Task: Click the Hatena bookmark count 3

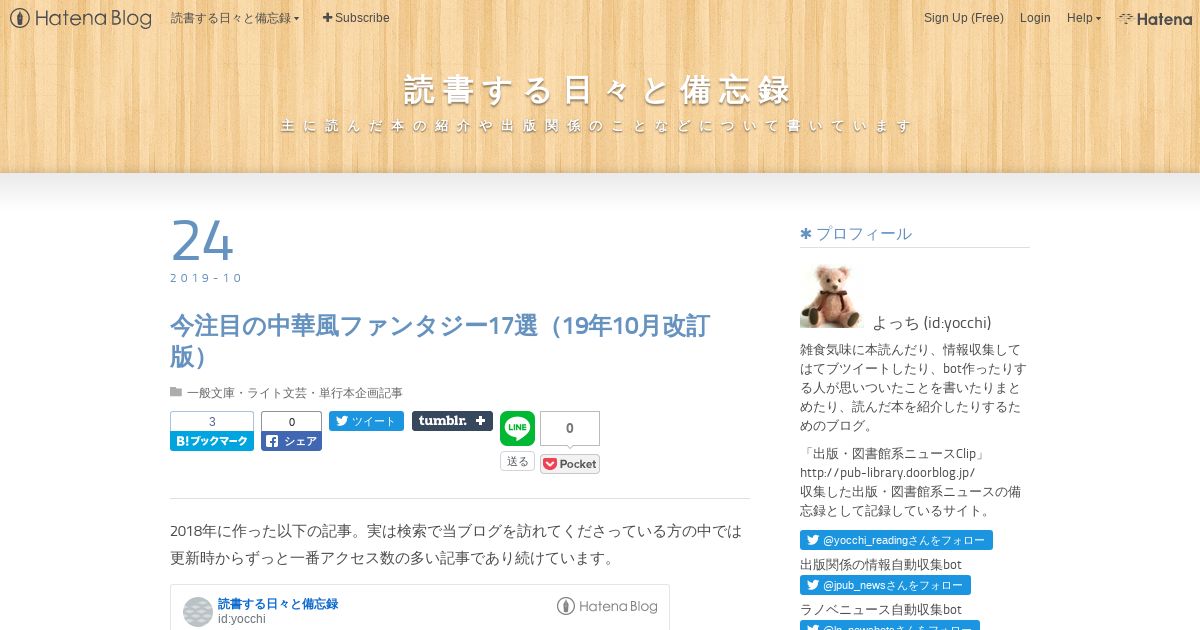Action: (212, 421)
